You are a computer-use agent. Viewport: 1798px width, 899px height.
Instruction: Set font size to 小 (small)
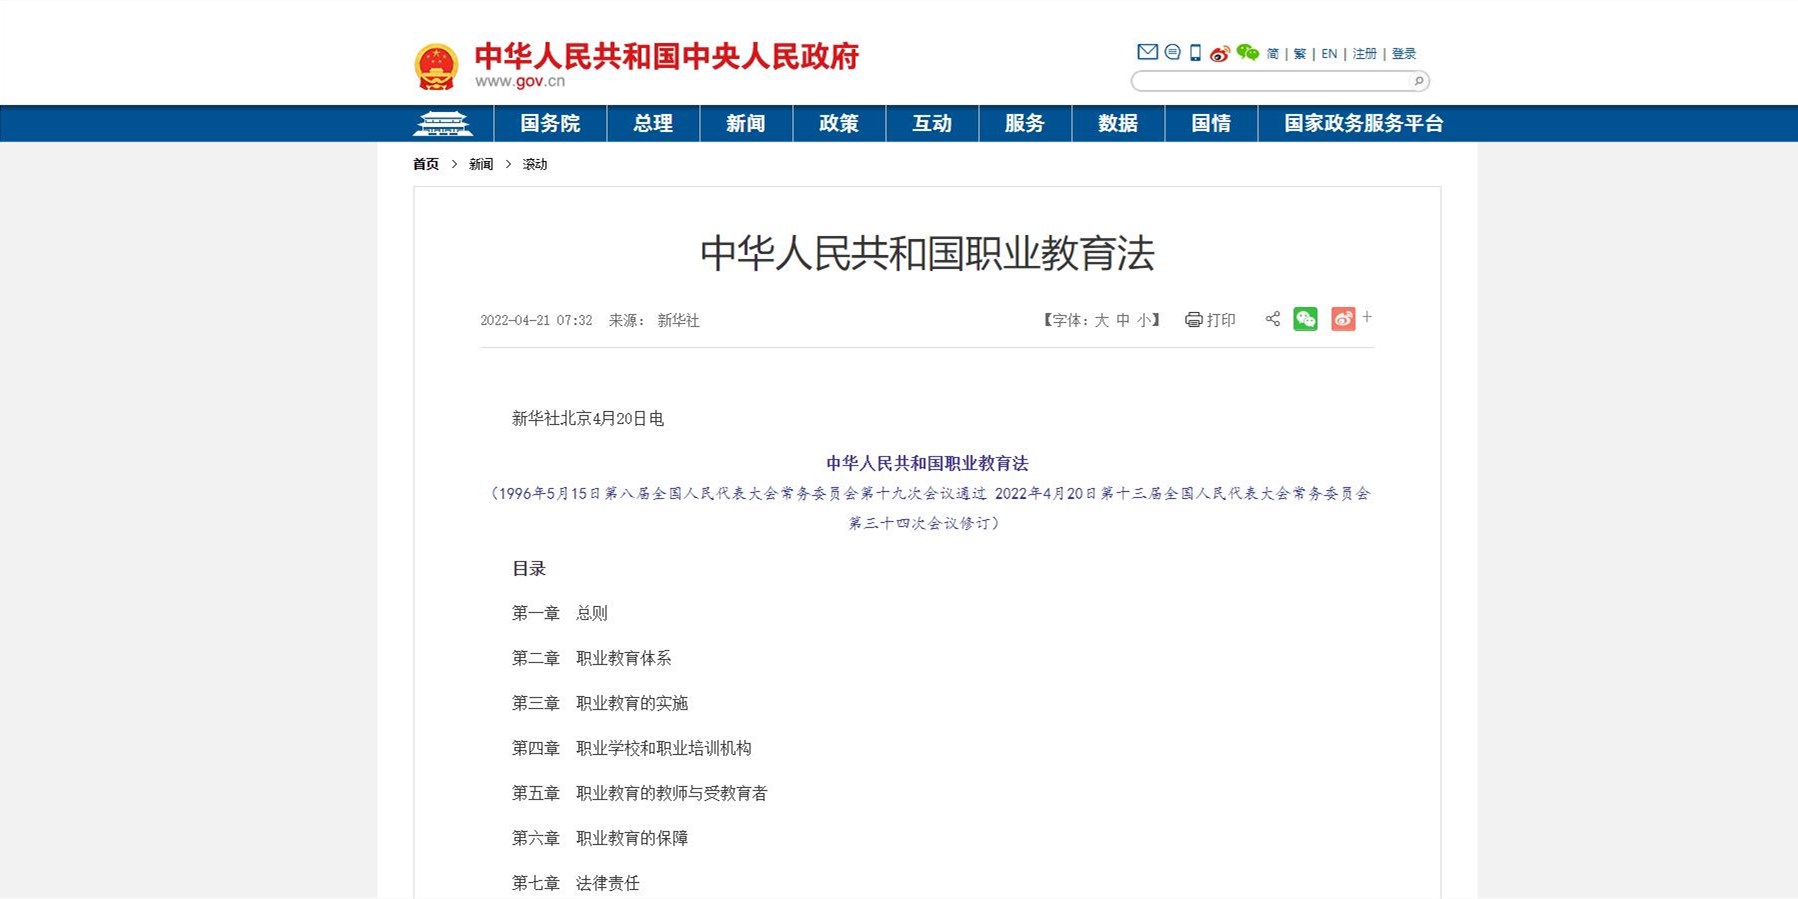click(1144, 320)
